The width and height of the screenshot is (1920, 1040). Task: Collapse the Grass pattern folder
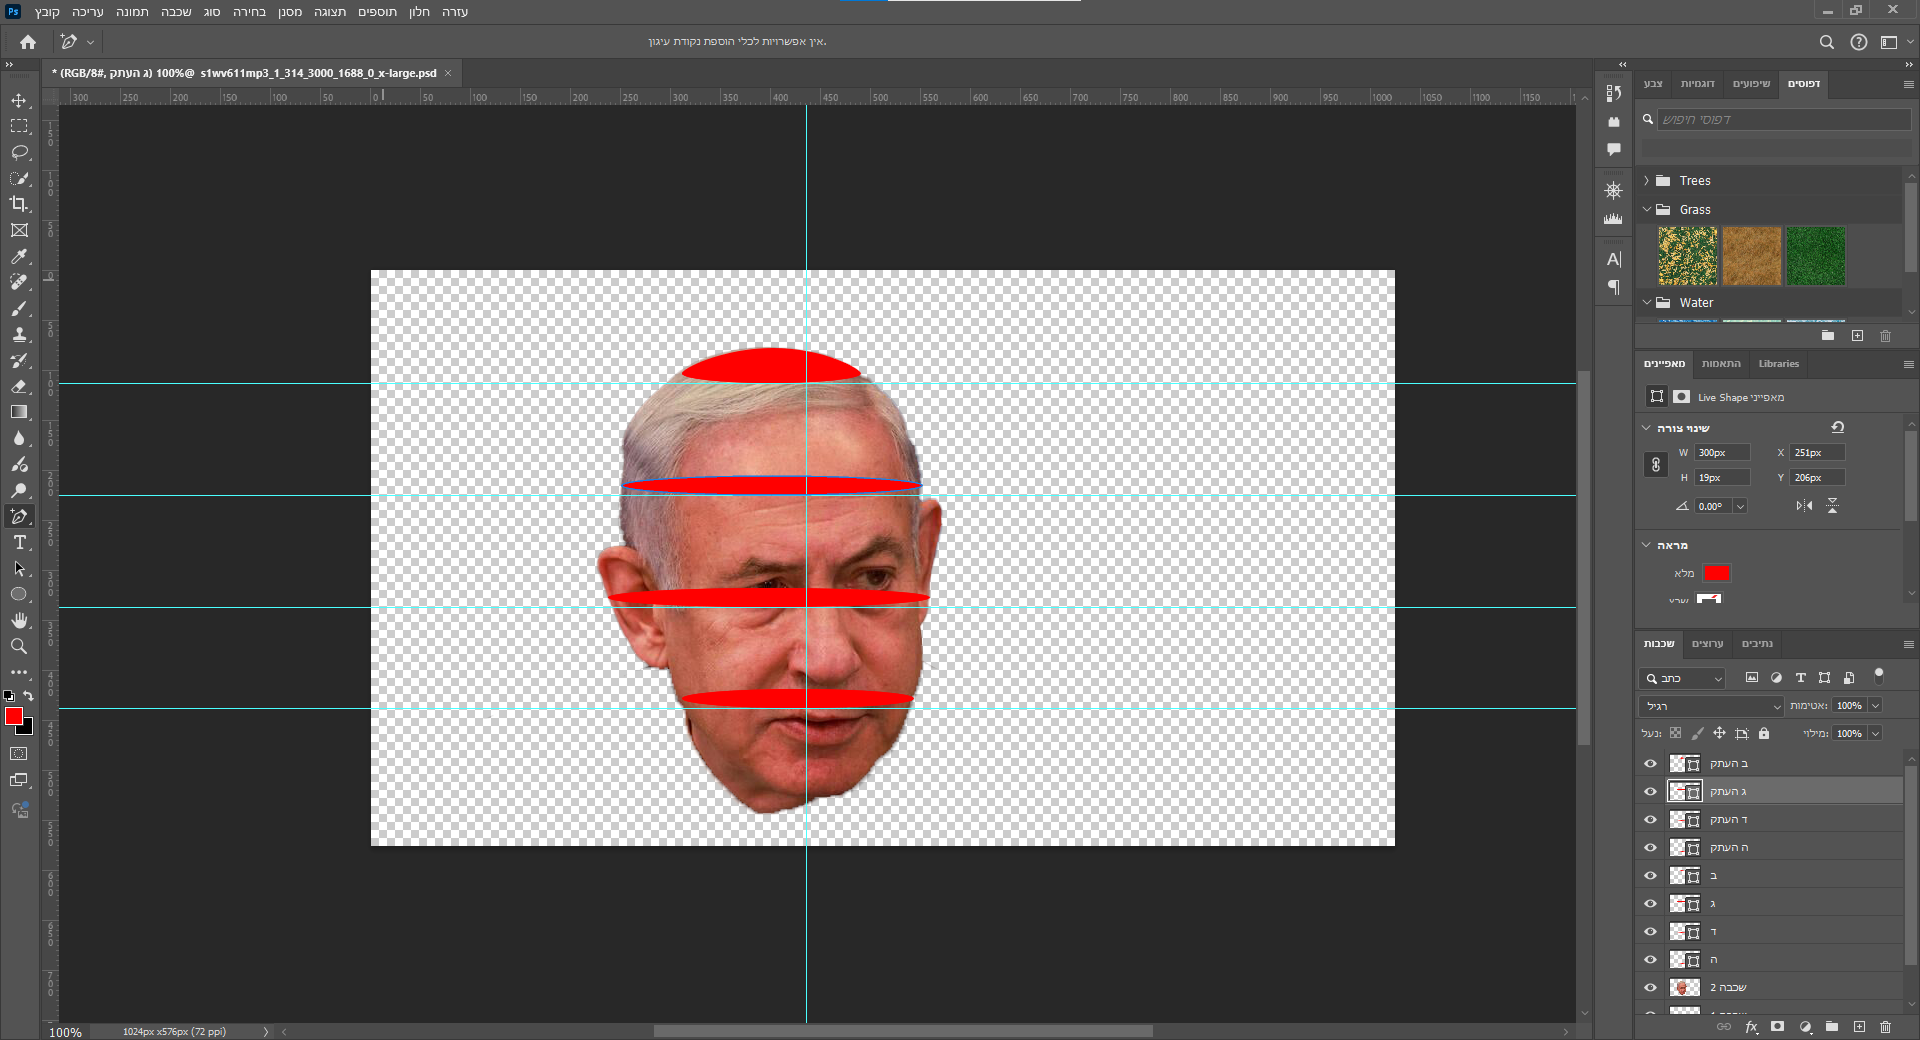tap(1646, 210)
